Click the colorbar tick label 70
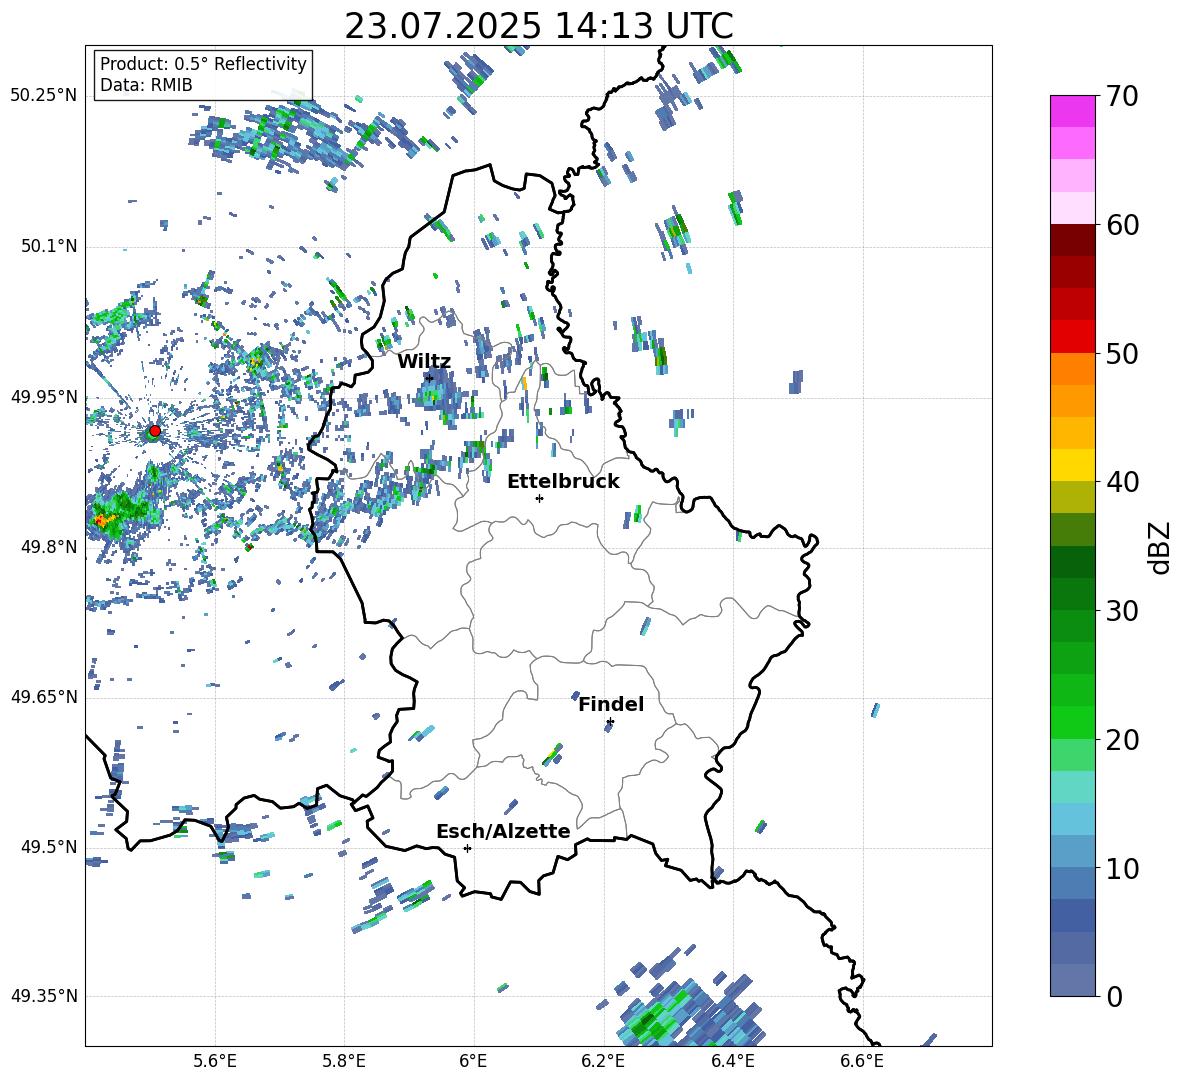This screenshot has height=1081, width=1184. [1122, 97]
